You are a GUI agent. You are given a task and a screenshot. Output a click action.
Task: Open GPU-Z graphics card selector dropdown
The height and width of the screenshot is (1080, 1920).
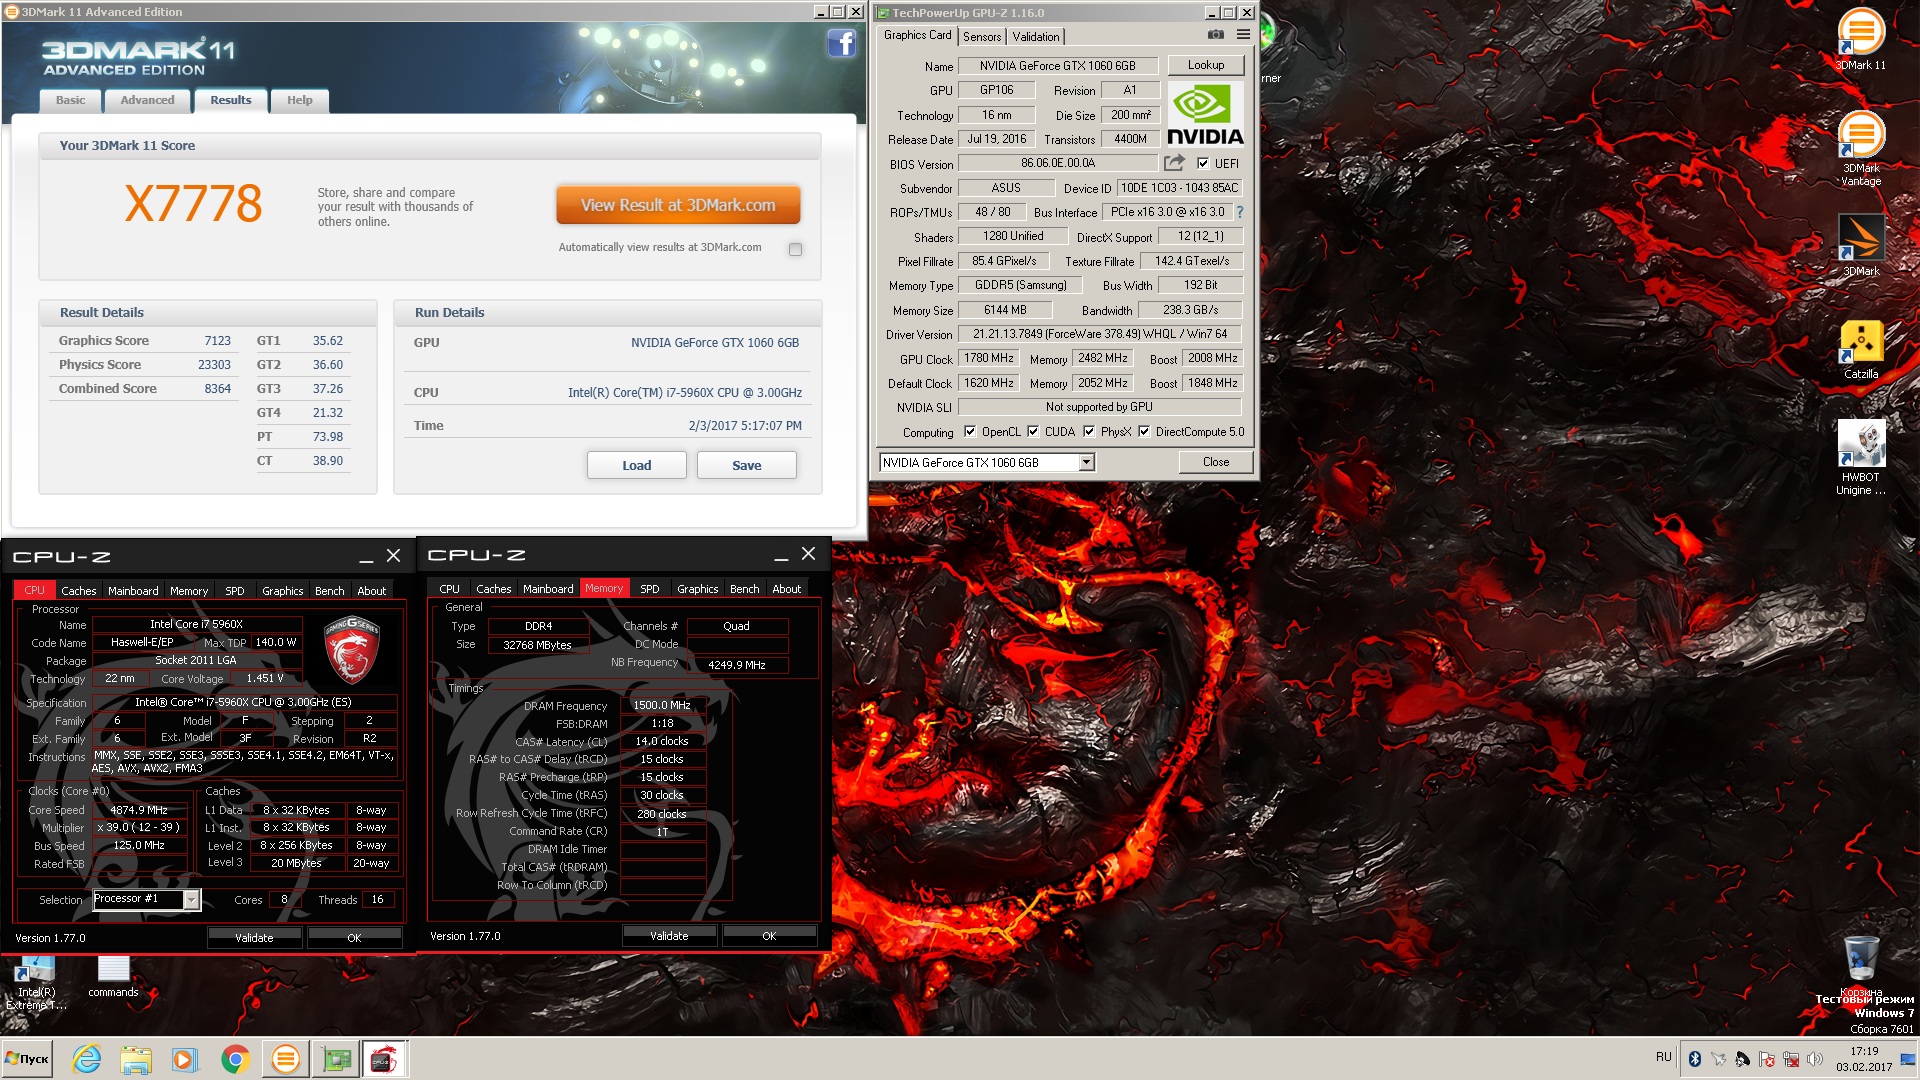tap(1087, 462)
